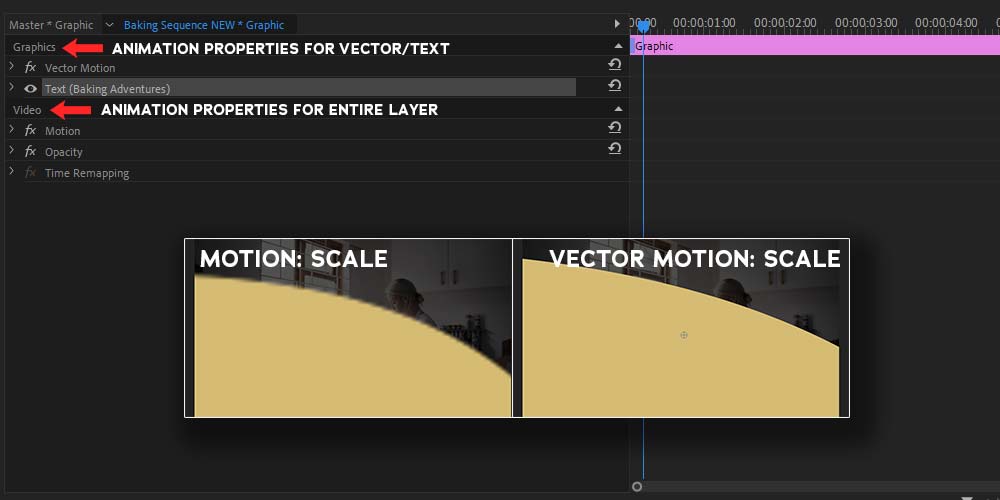Reset the Opacity effect

[x=615, y=149]
